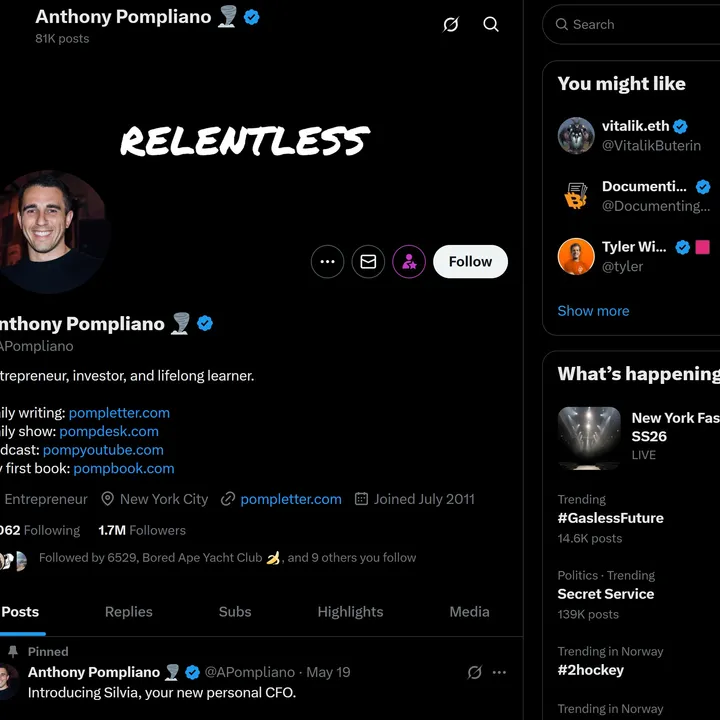Viewport: 720px width, 720px height.
Task: Click the envelope message icon
Action: [368, 262]
